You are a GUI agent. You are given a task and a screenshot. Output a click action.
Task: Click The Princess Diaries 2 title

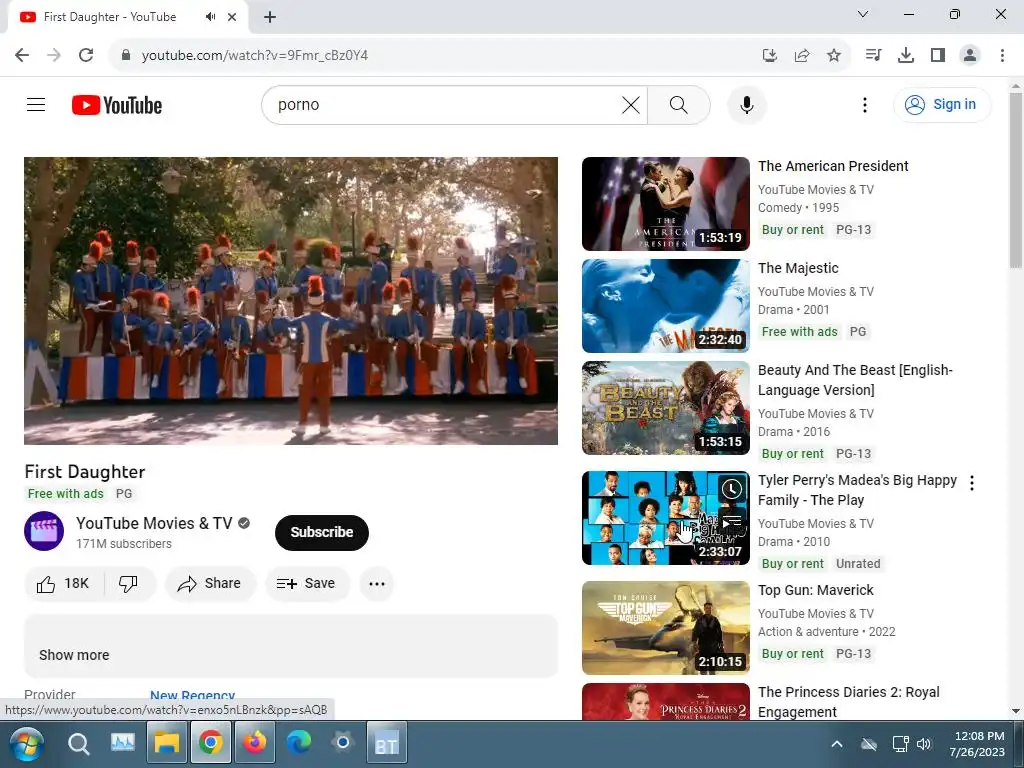pyautogui.click(x=848, y=702)
